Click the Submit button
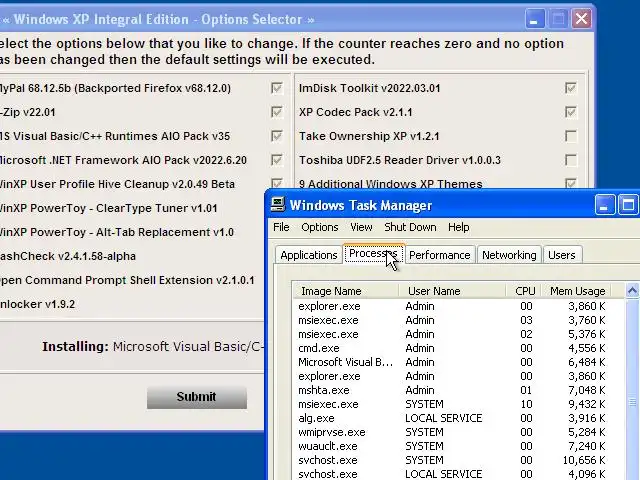640x480 pixels. (197, 397)
